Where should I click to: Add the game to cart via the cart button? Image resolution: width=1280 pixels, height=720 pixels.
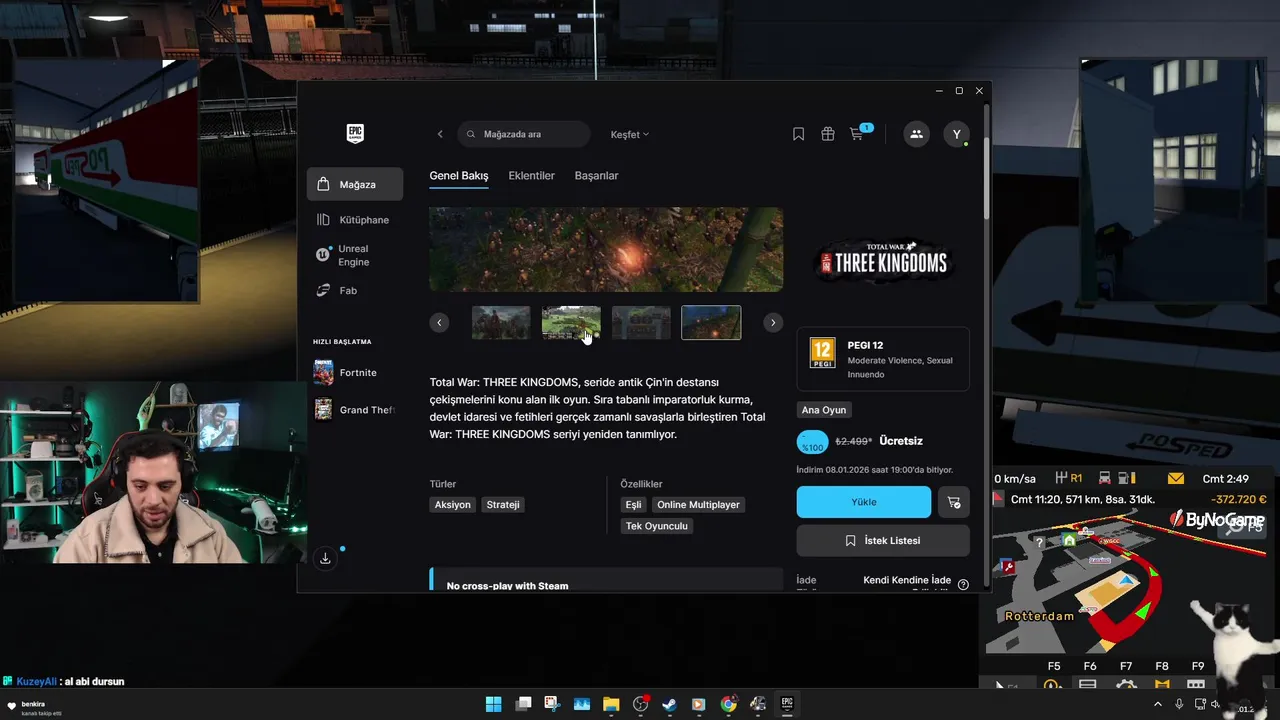pyautogui.click(x=953, y=502)
